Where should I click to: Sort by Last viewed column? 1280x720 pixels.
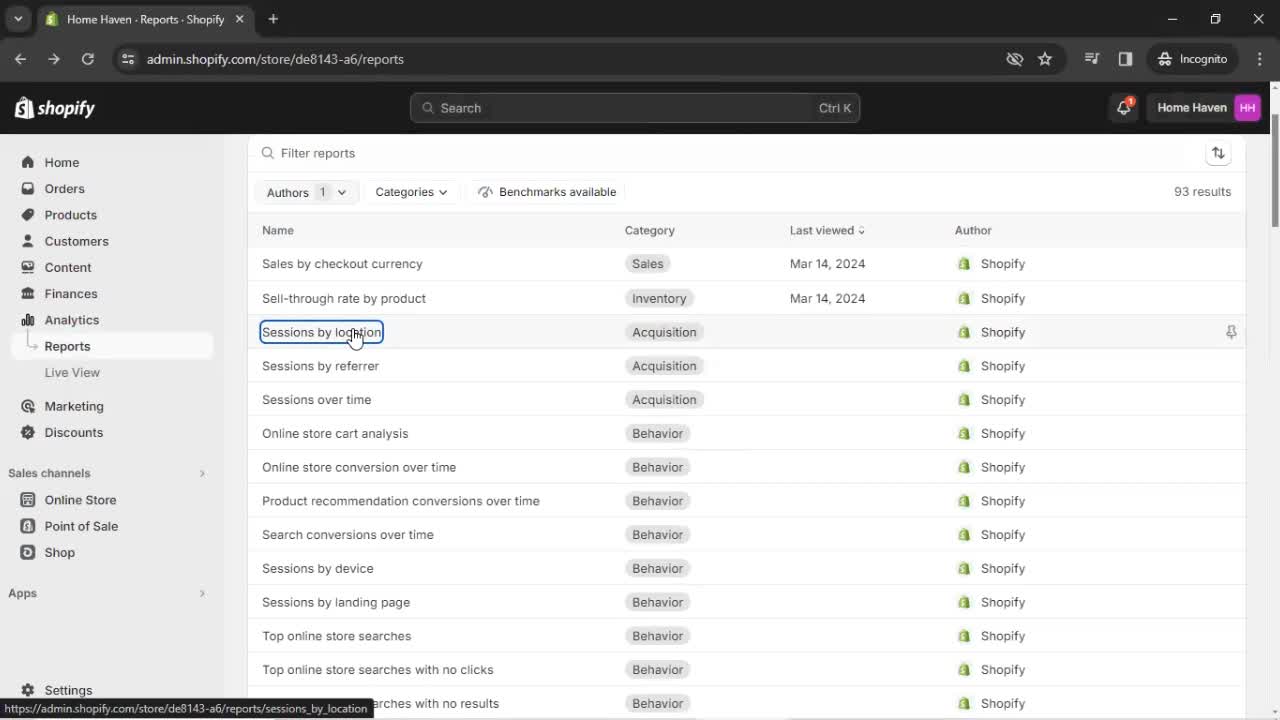point(827,230)
